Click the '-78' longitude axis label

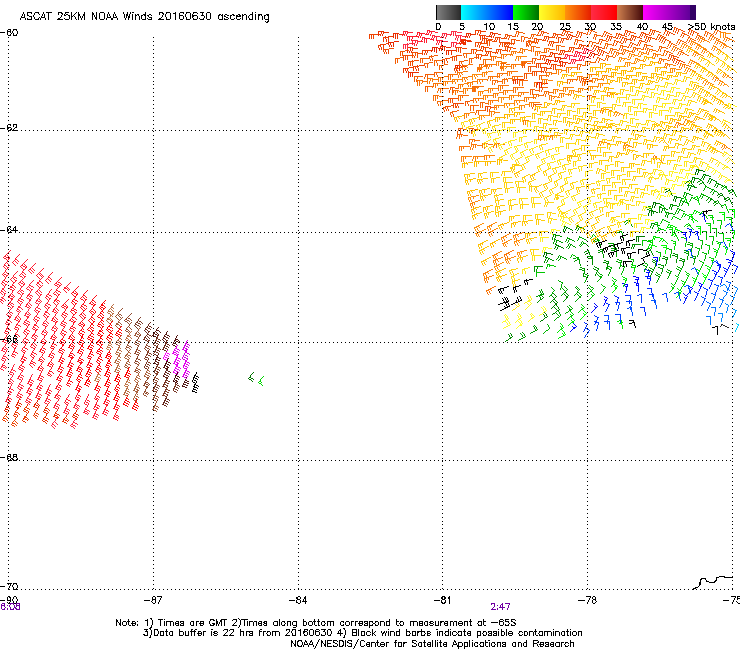(588, 600)
